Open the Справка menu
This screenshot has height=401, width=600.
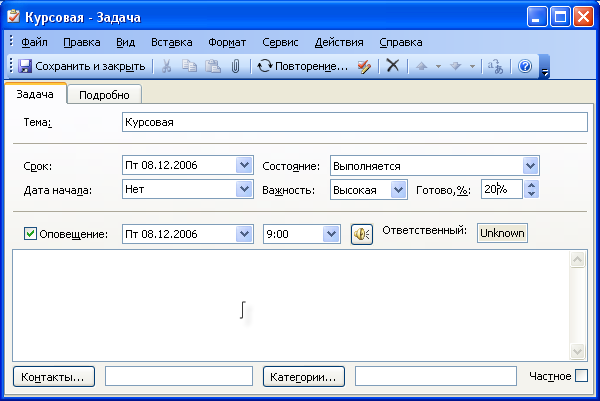[401, 42]
